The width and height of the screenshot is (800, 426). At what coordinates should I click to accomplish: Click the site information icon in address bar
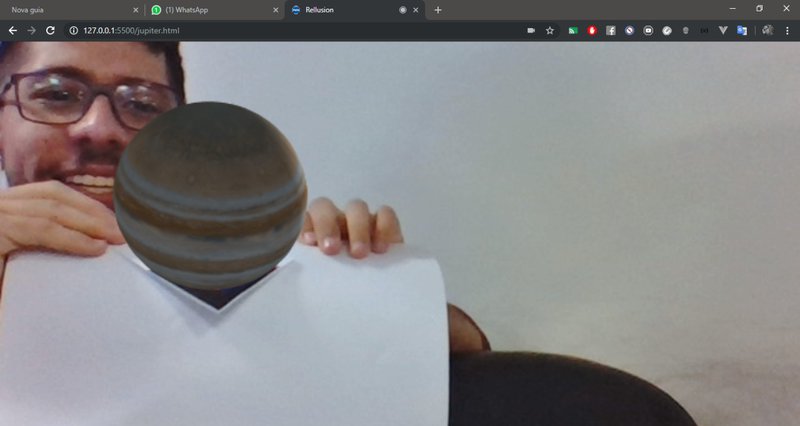click(73, 31)
